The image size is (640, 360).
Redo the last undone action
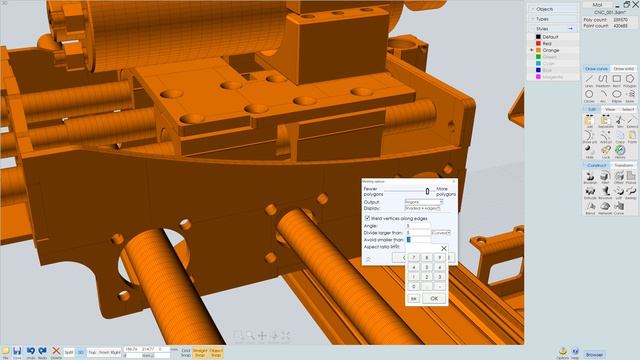tap(42, 352)
